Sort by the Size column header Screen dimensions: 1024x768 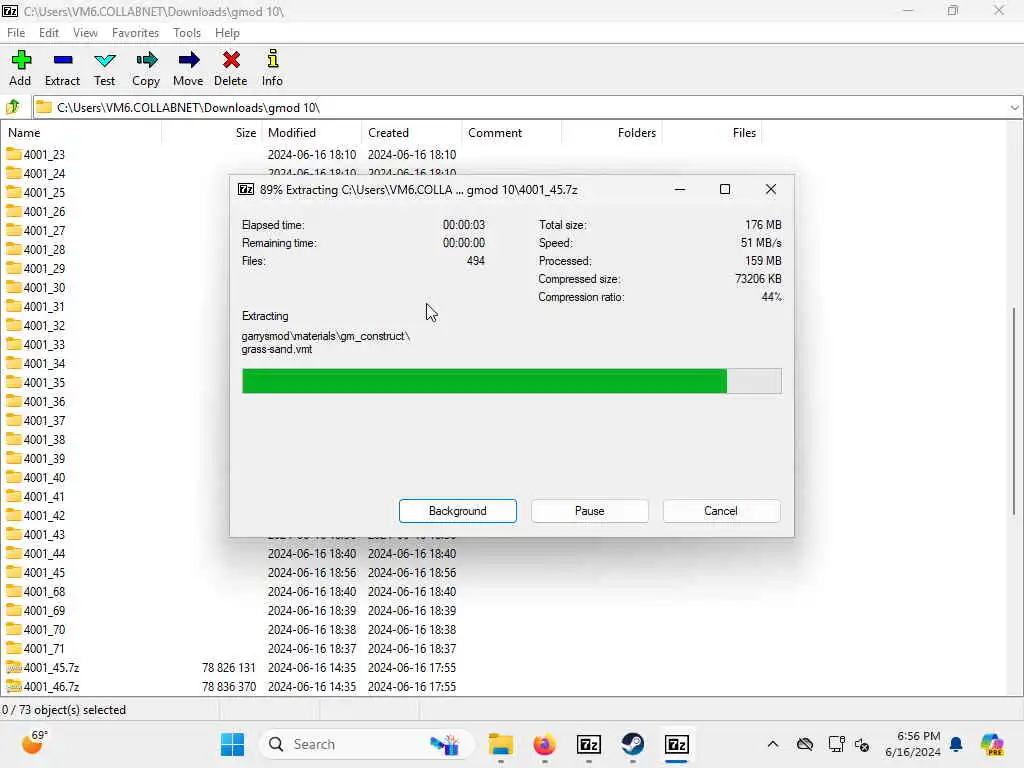pyautogui.click(x=212, y=133)
